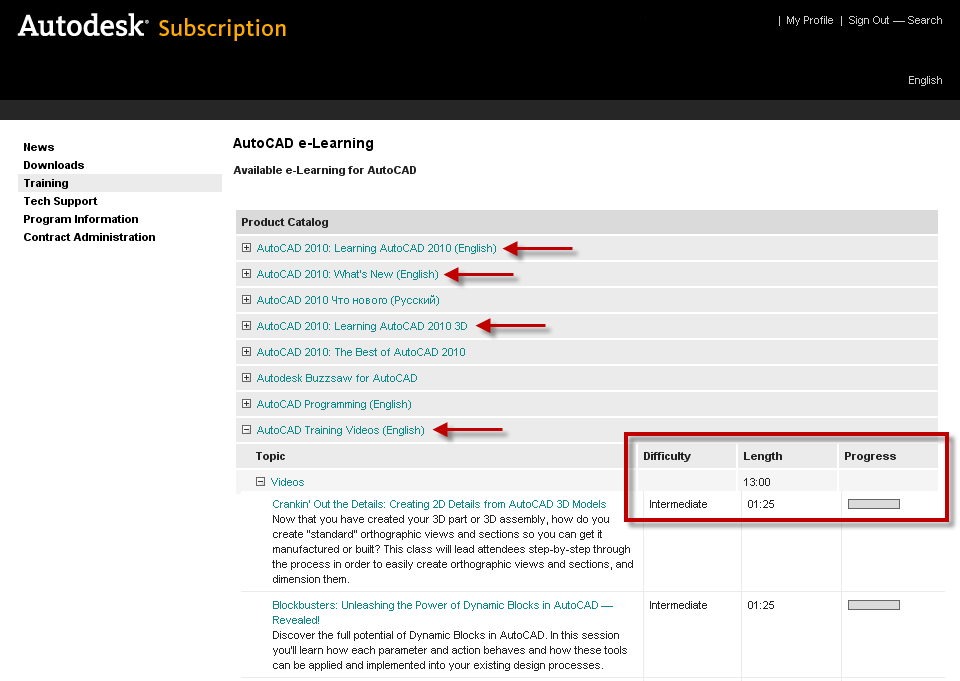The height and width of the screenshot is (681, 960).
Task: Expand Autodesk Buzzsaw for AutoCAD plus icon
Action: click(x=246, y=378)
